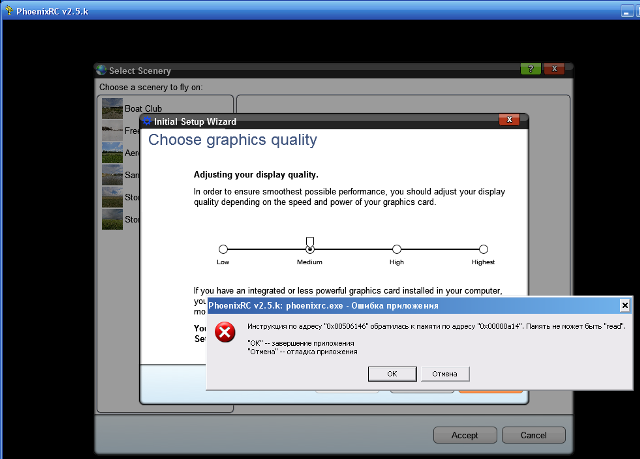This screenshot has height=459, width=640.
Task: Click the Highest label under slider
Action: [x=483, y=262]
